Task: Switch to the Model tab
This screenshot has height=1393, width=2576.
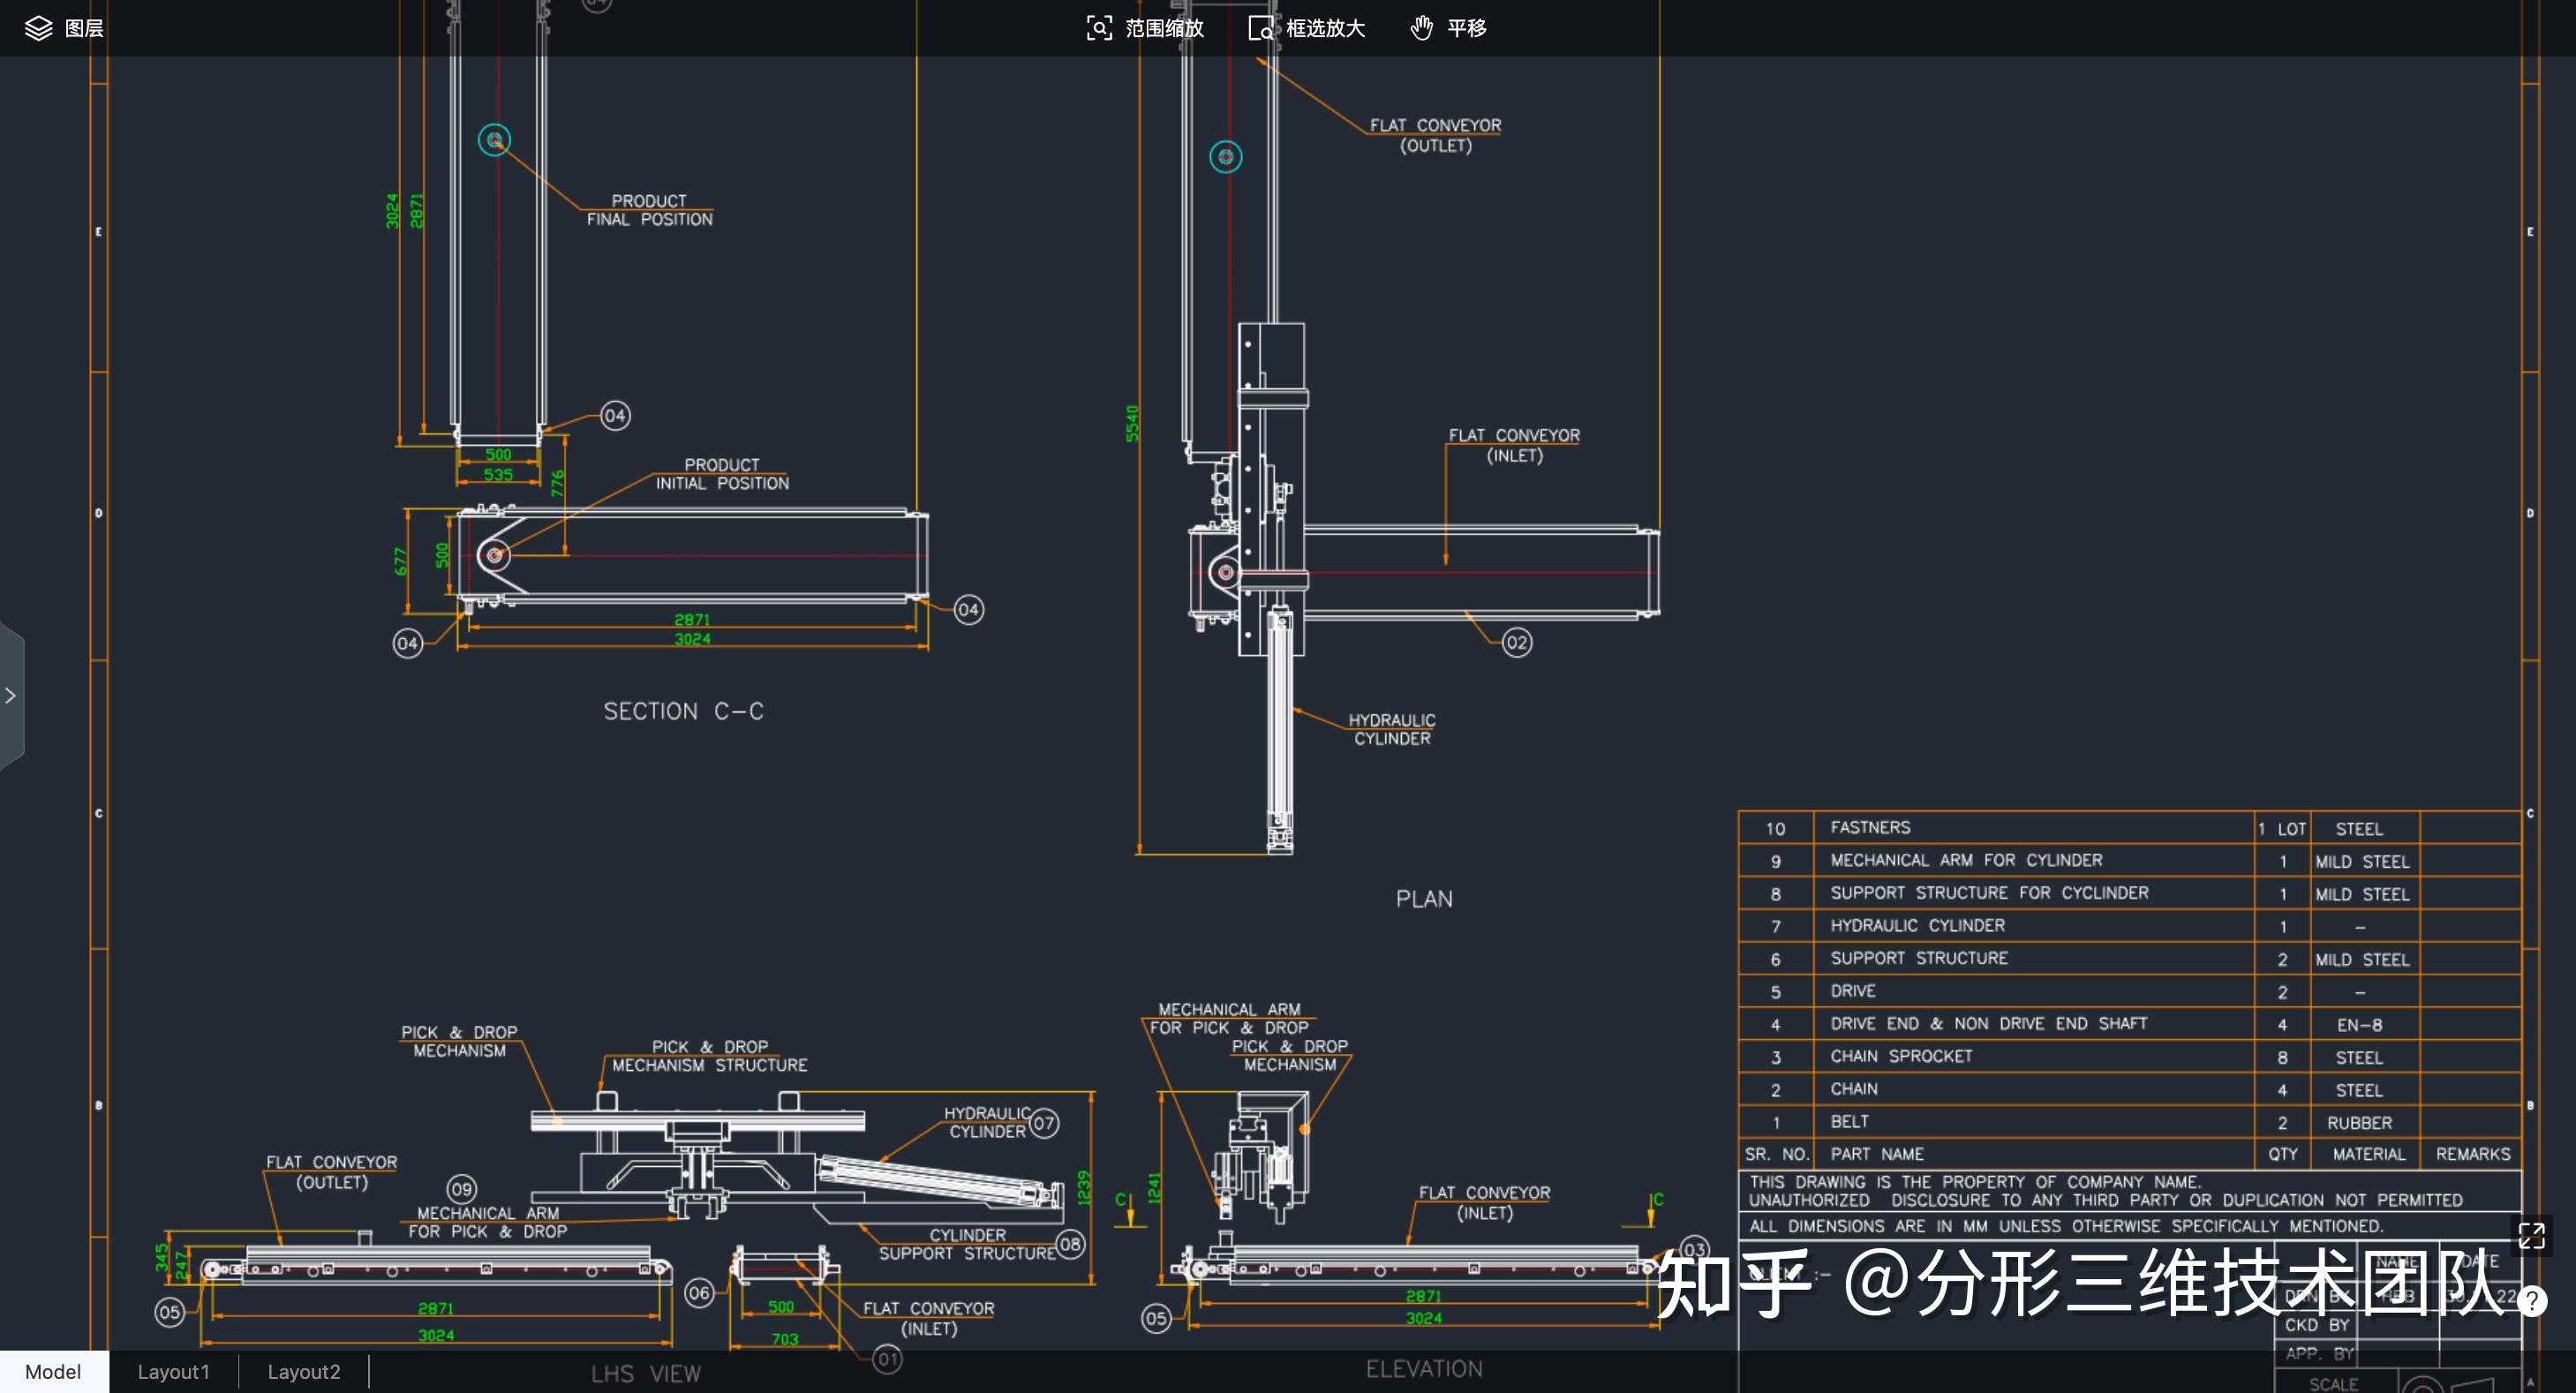Action: pyautogui.click(x=53, y=1371)
